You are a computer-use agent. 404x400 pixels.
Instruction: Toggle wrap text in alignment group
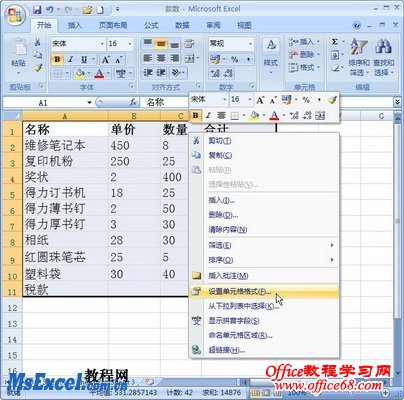click(189, 43)
